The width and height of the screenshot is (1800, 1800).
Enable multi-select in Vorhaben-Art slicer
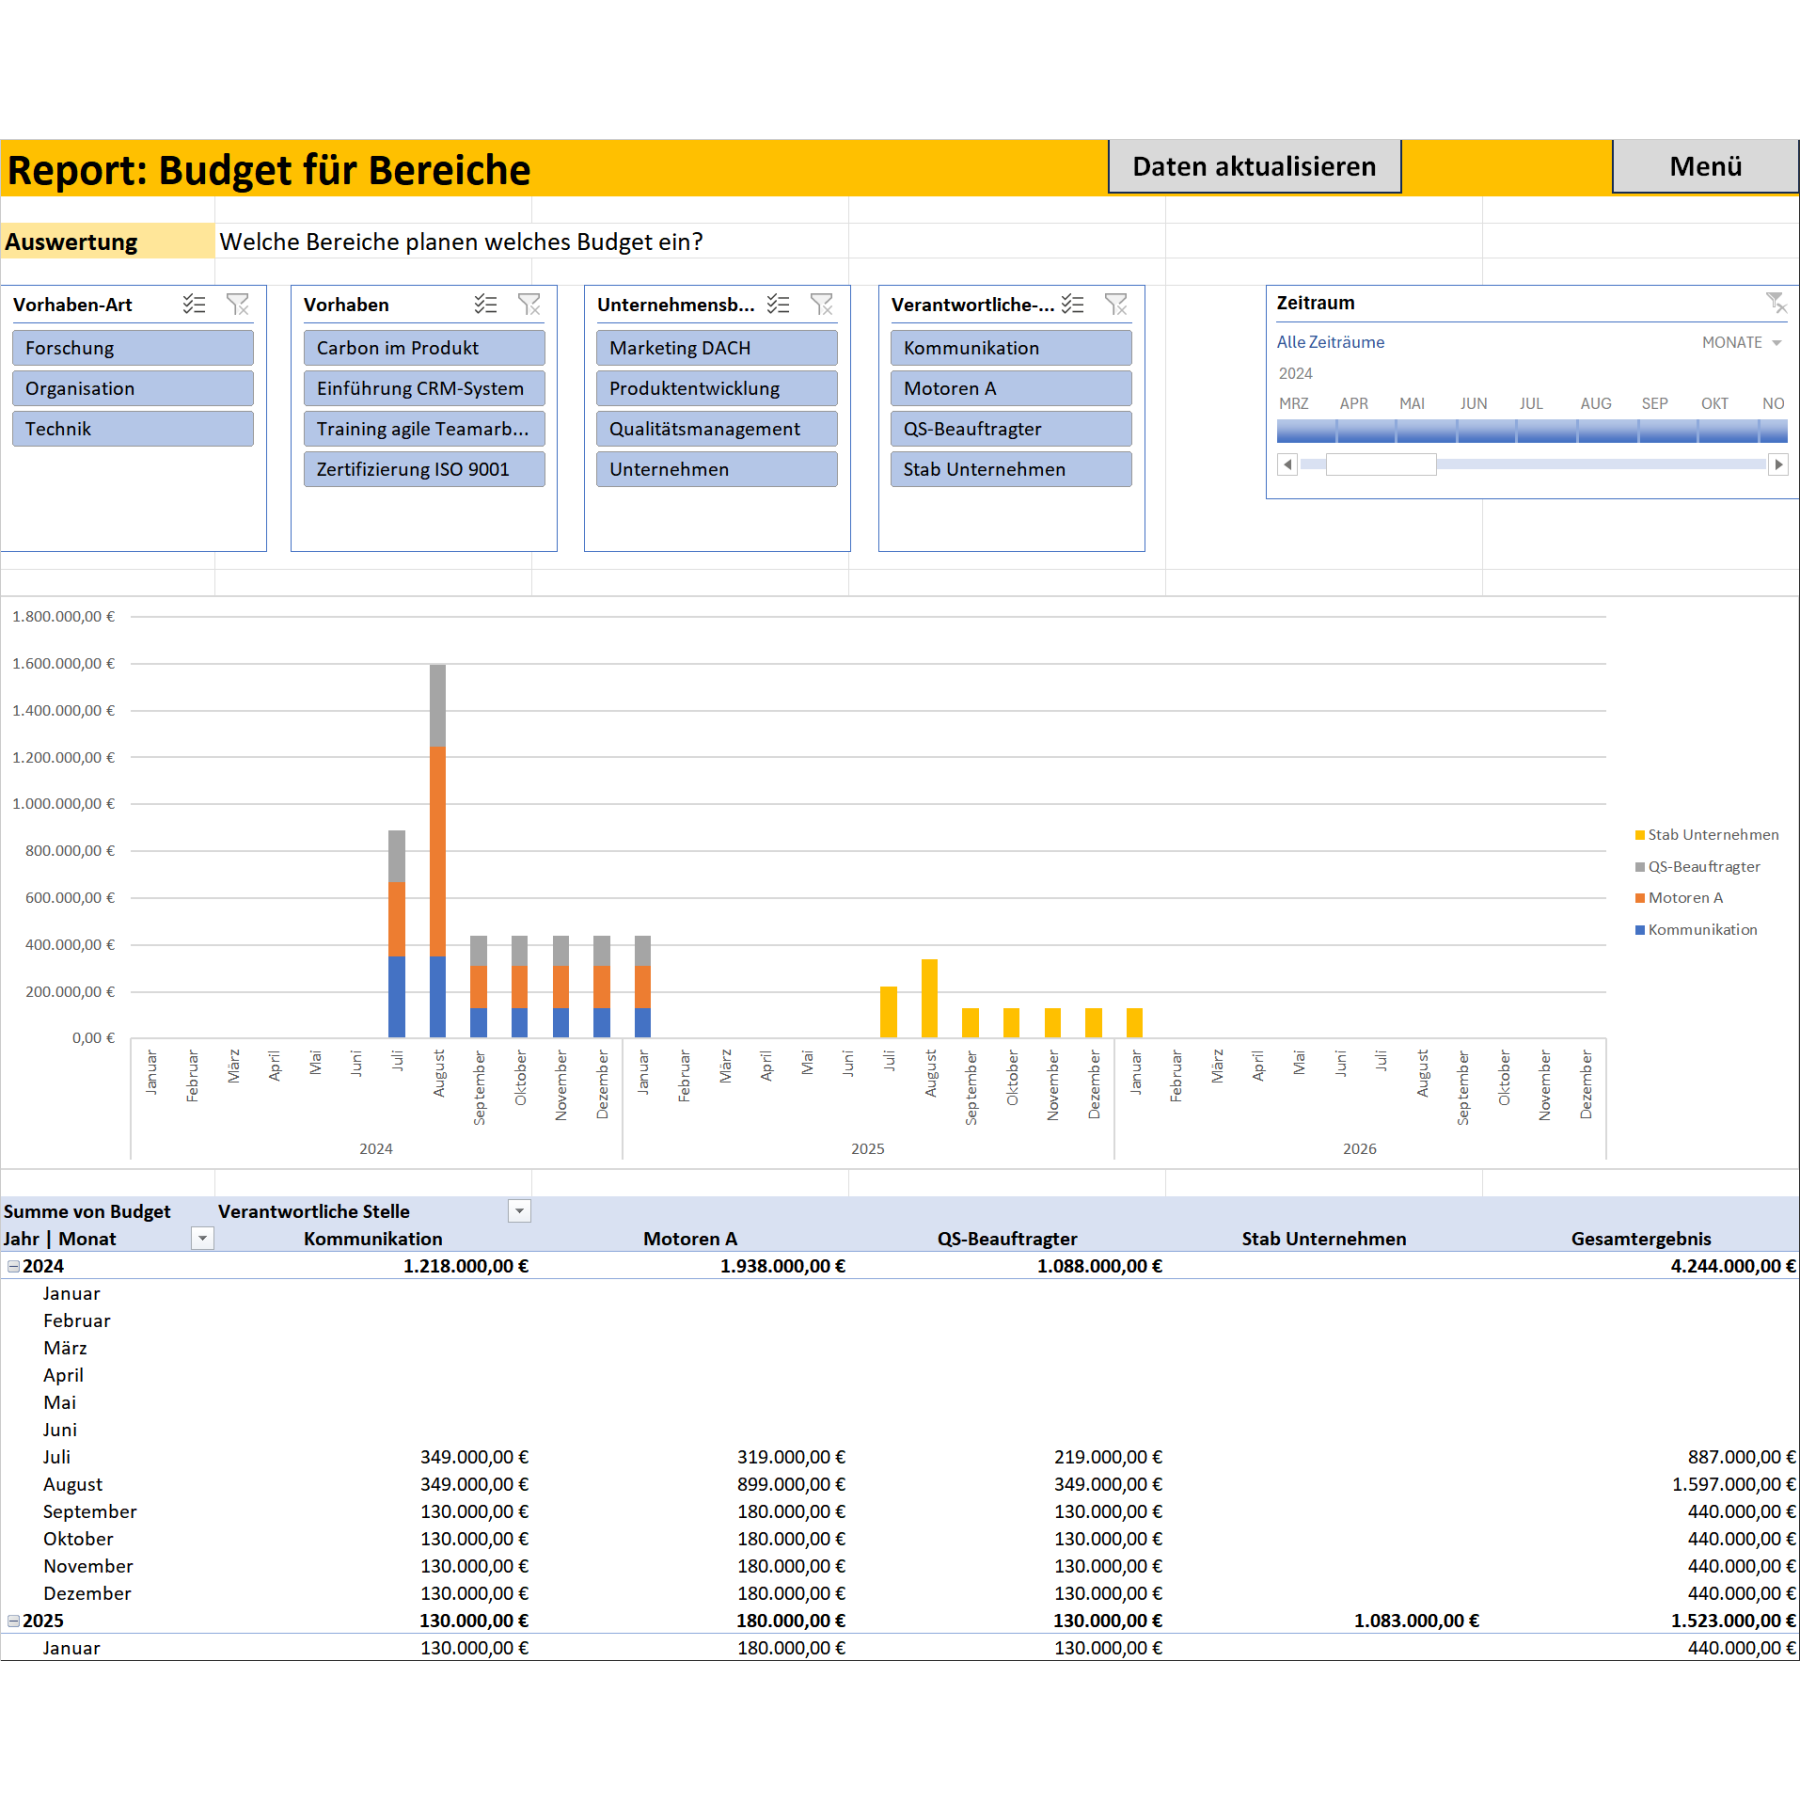pyautogui.click(x=194, y=305)
